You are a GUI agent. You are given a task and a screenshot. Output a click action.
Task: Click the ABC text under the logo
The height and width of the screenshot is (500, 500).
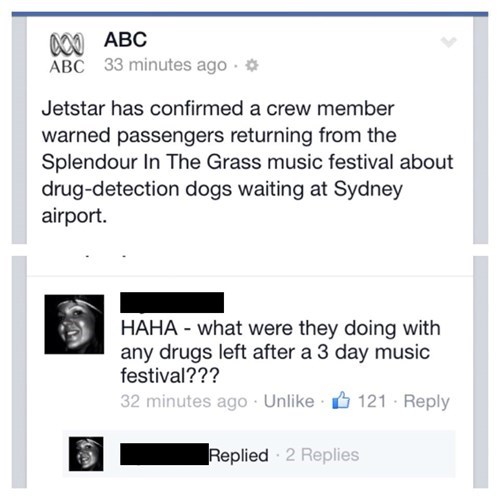pyautogui.click(x=67, y=67)
